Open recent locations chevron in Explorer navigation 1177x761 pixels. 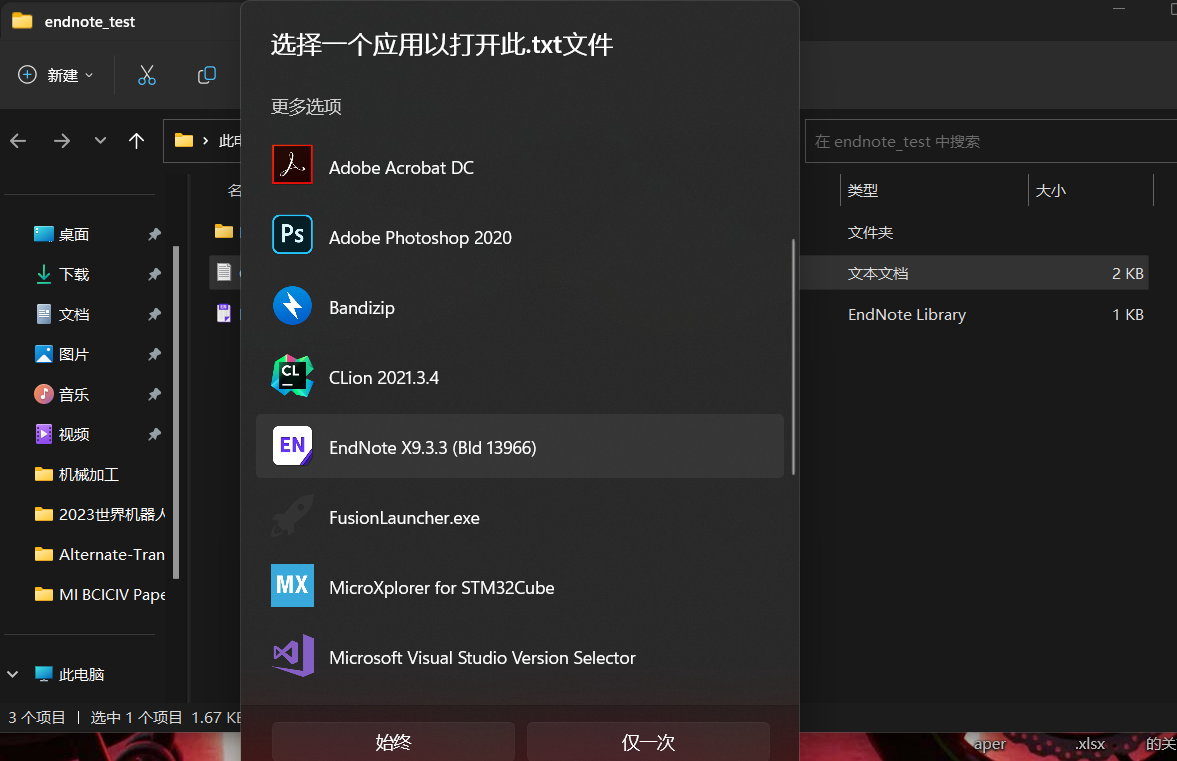pos(100,141)
